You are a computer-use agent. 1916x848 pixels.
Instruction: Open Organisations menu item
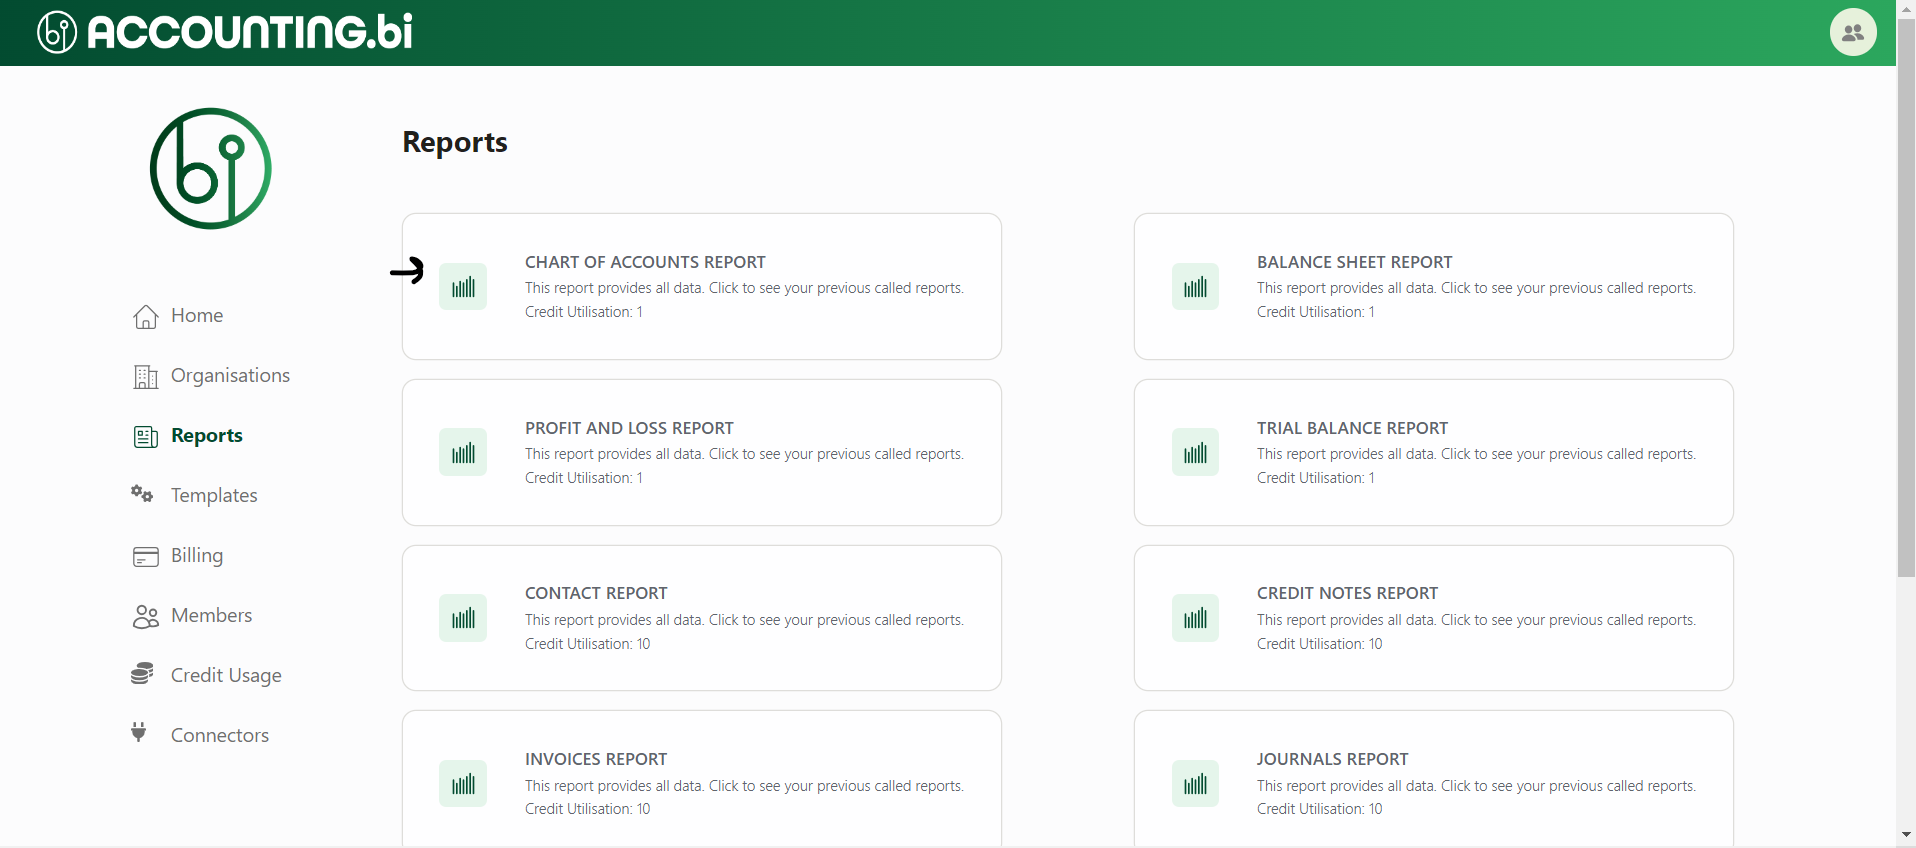pos(230,376)
